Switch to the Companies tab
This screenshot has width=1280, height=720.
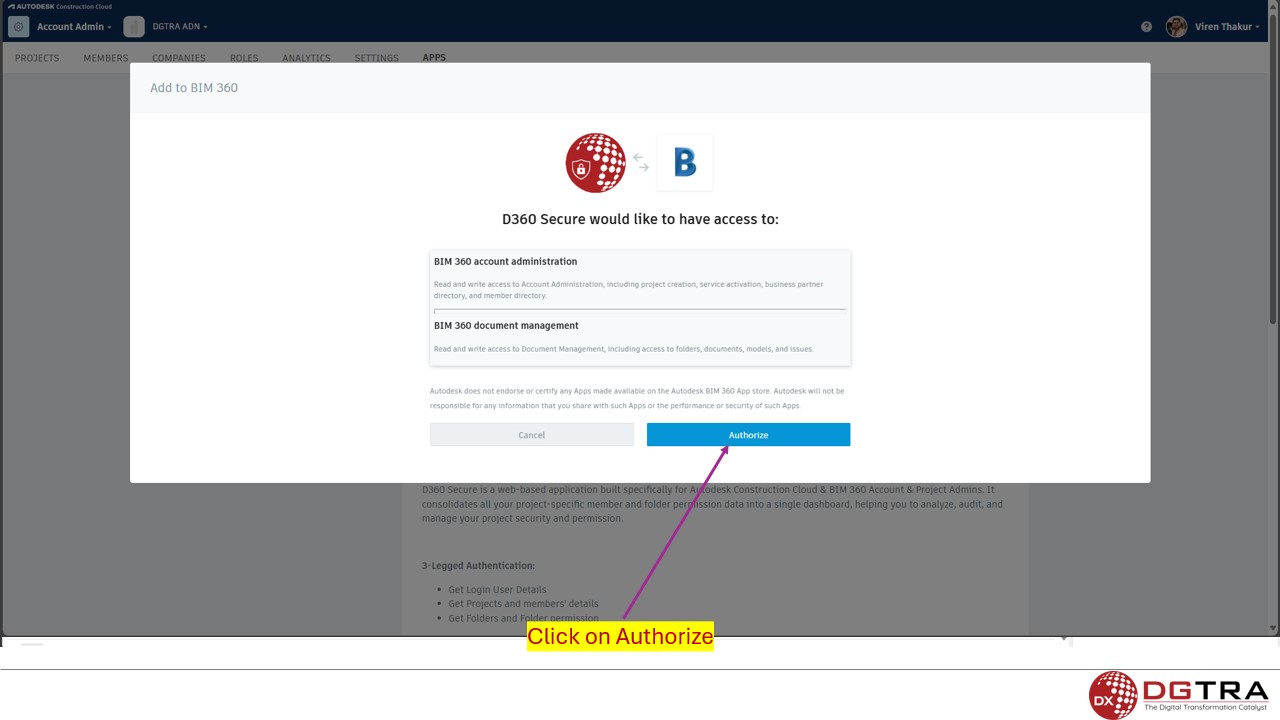pyautogui.click(x=179, y=58)
